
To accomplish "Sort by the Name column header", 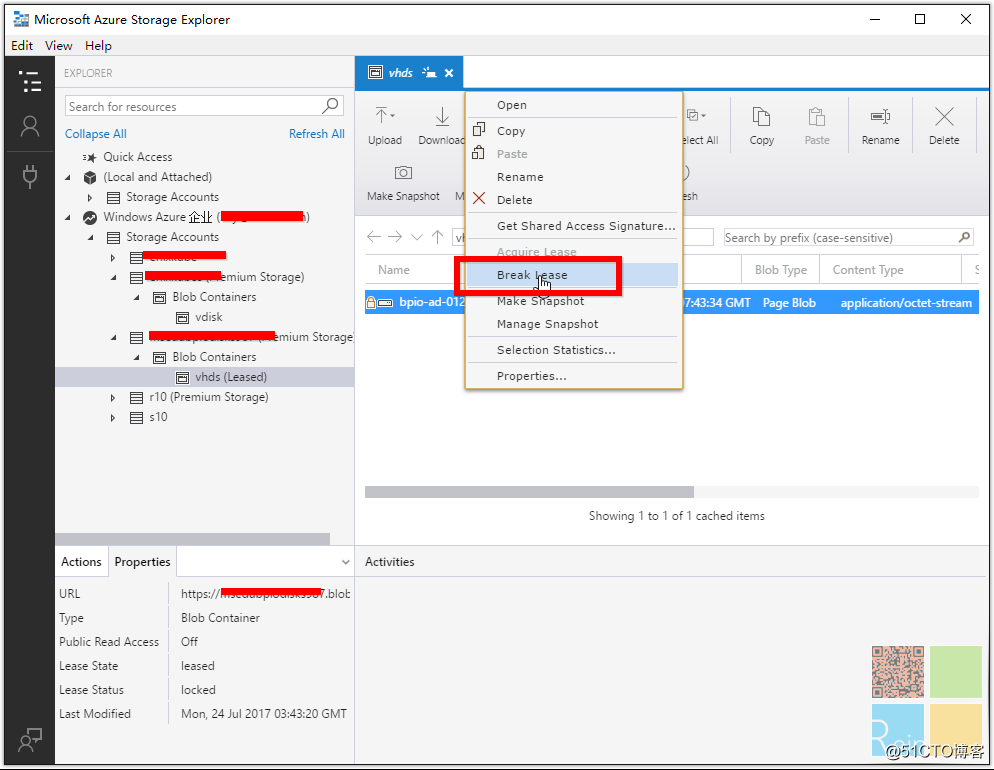I will pos(394,270).
